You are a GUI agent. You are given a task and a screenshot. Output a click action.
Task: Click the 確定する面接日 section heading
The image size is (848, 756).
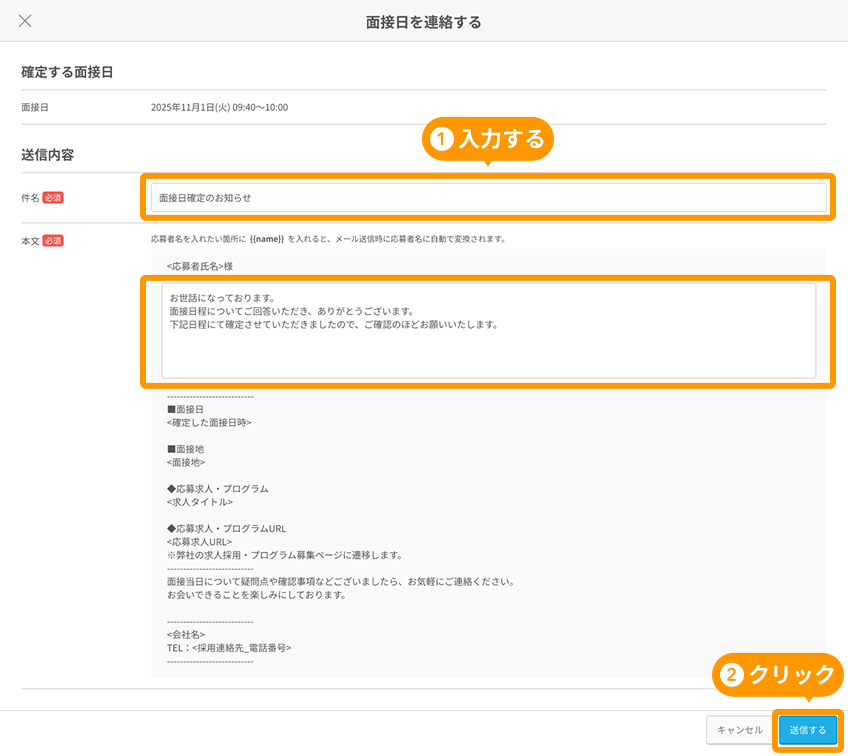point(67,72)
